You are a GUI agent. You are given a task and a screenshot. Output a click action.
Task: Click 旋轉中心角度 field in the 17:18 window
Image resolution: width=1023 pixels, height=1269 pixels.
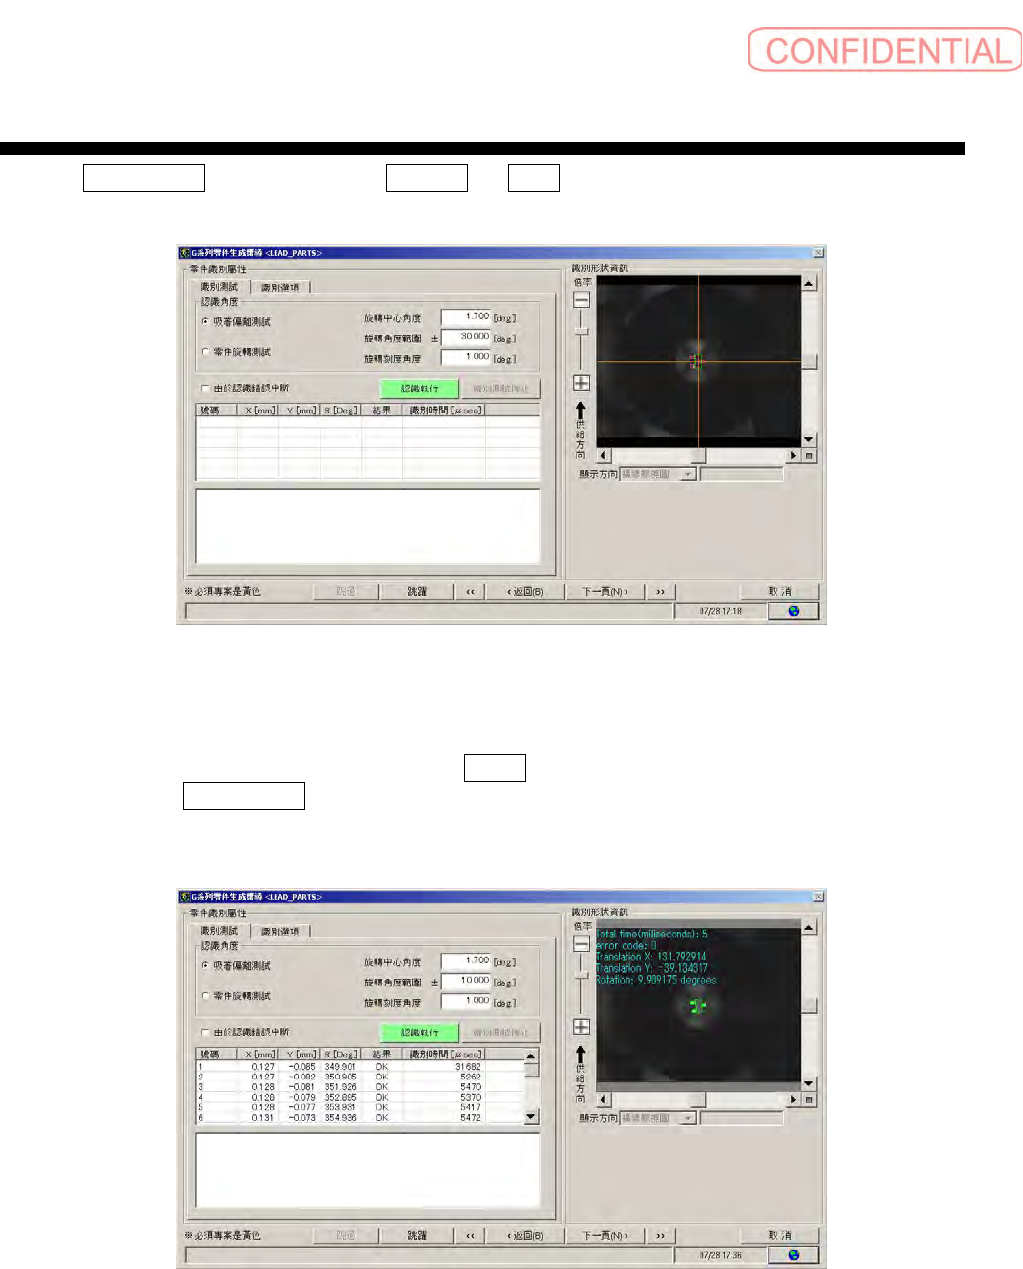click(466, 318)
